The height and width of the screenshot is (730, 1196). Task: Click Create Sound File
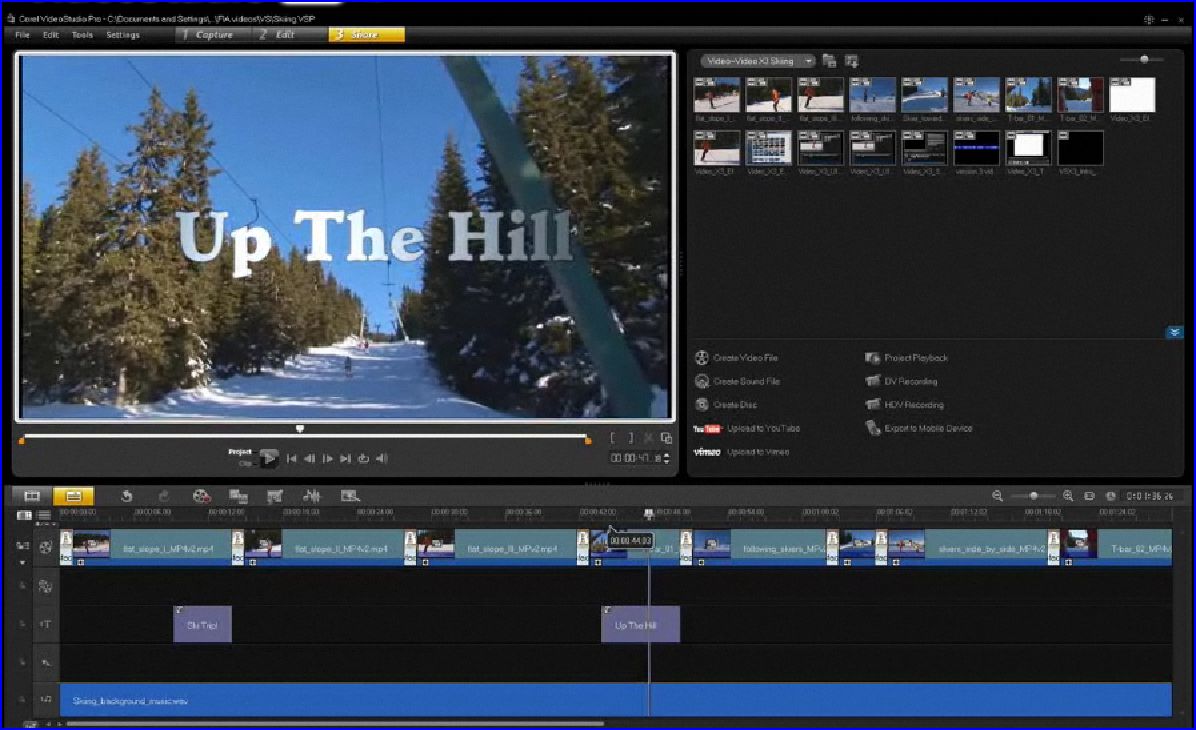(738, 381)
